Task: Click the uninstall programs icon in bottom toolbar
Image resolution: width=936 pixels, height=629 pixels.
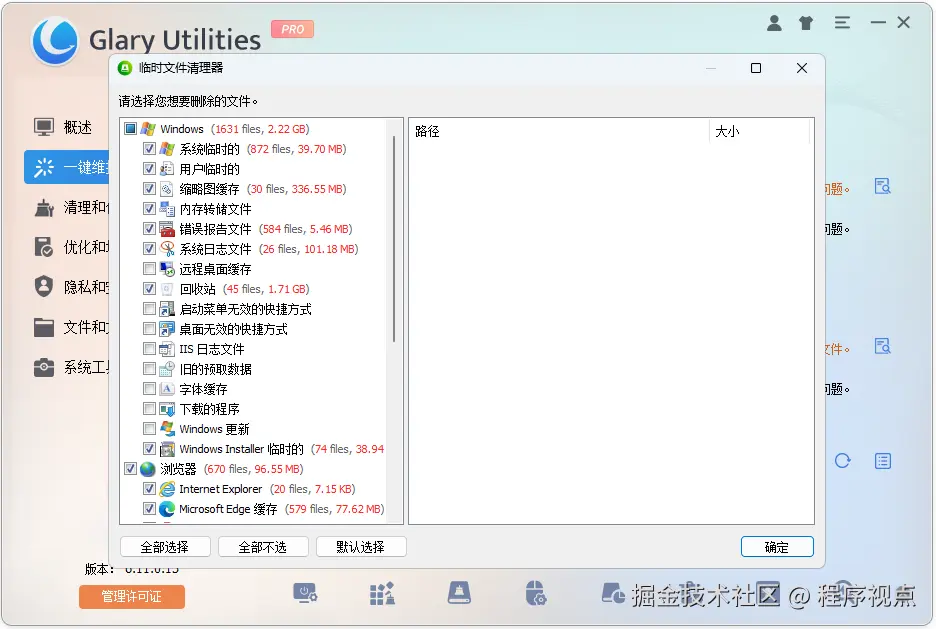Action: tap(384, 592)
